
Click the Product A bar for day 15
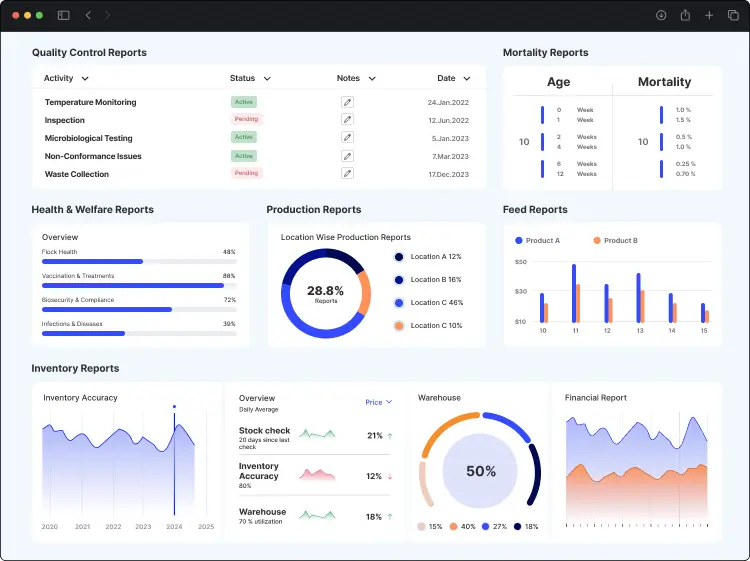coord(703,313)
